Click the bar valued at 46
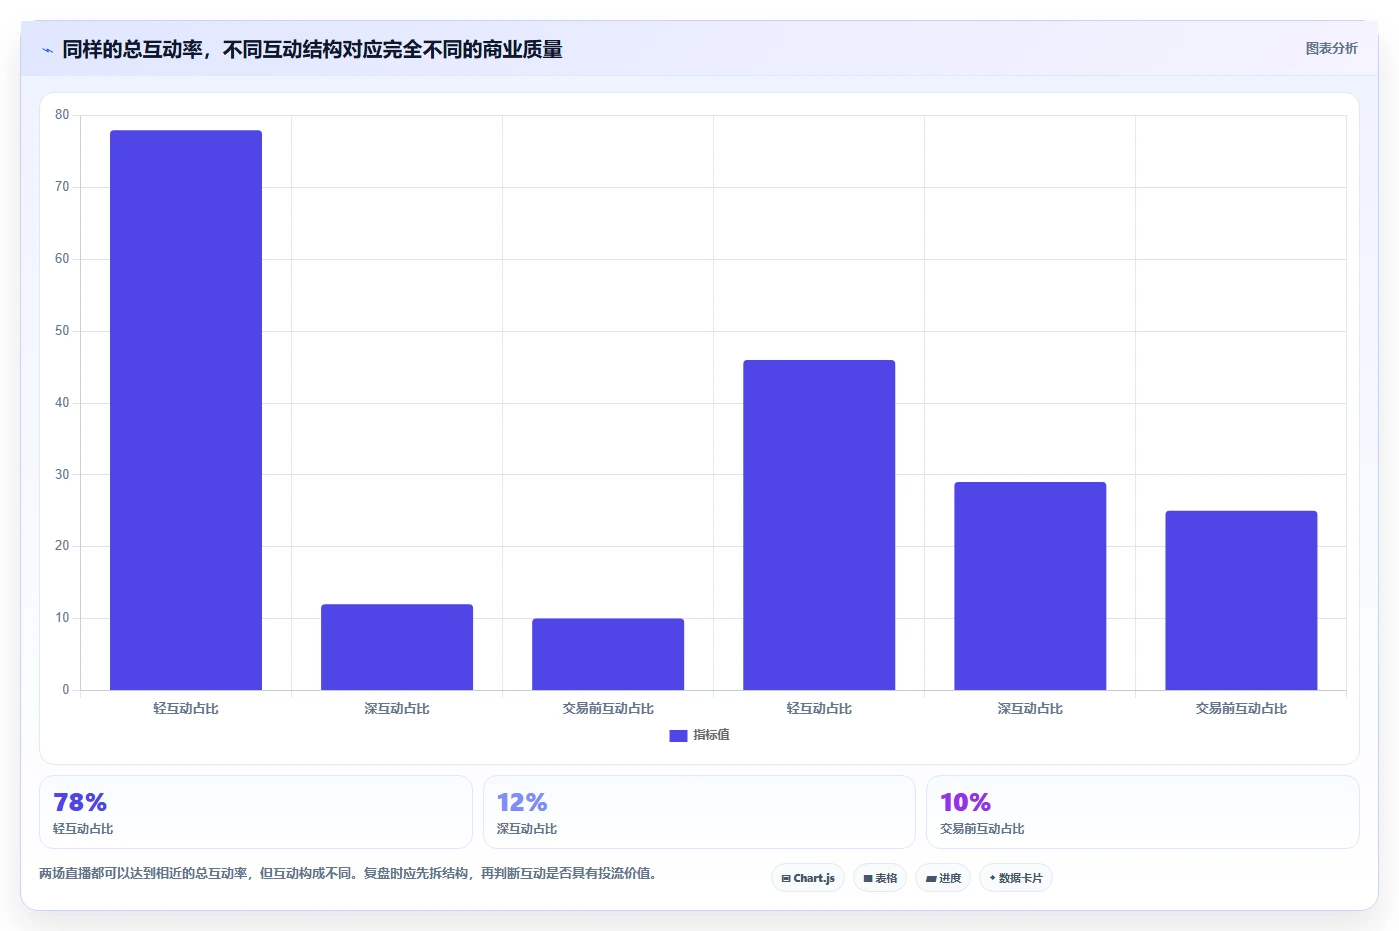Image resolution: width=1399 pixels, height=931 pixels. point(819,525)
